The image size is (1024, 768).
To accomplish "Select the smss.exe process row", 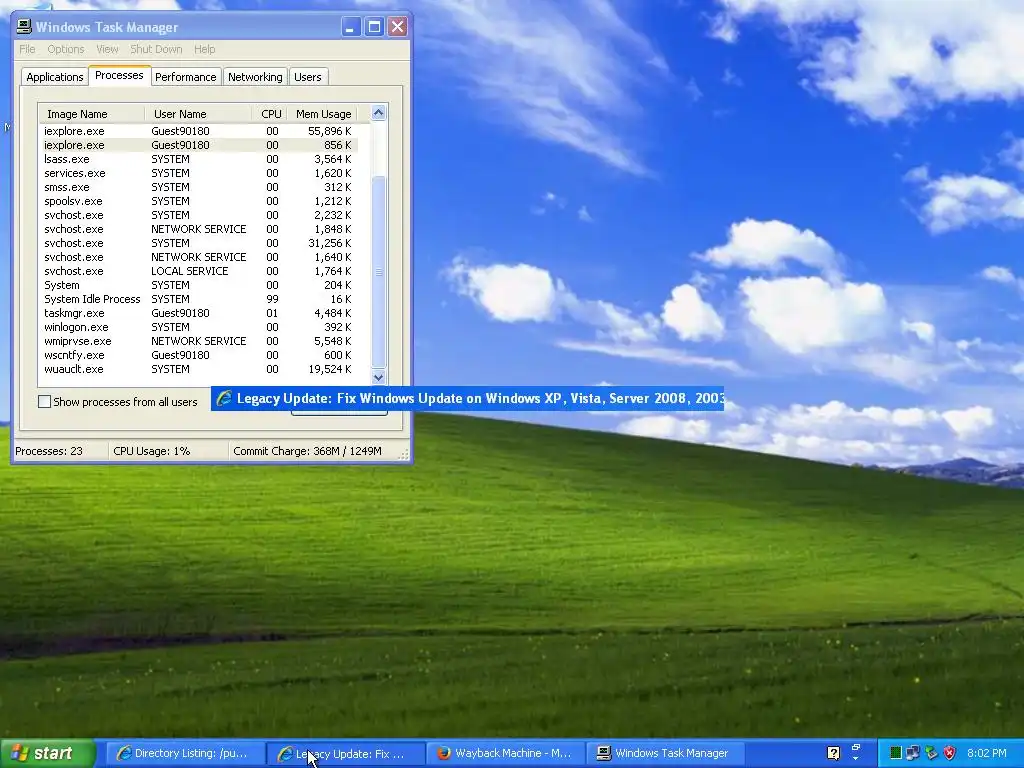I will coord(198,187).
